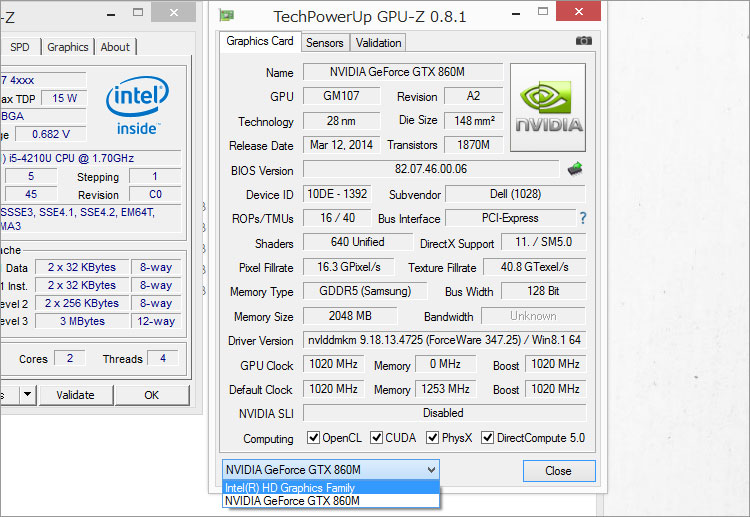Screen dimensions: 750x517
Task: Choose NVIDIA GeForce GTX 860M in dropdown list
Action: 331,501
